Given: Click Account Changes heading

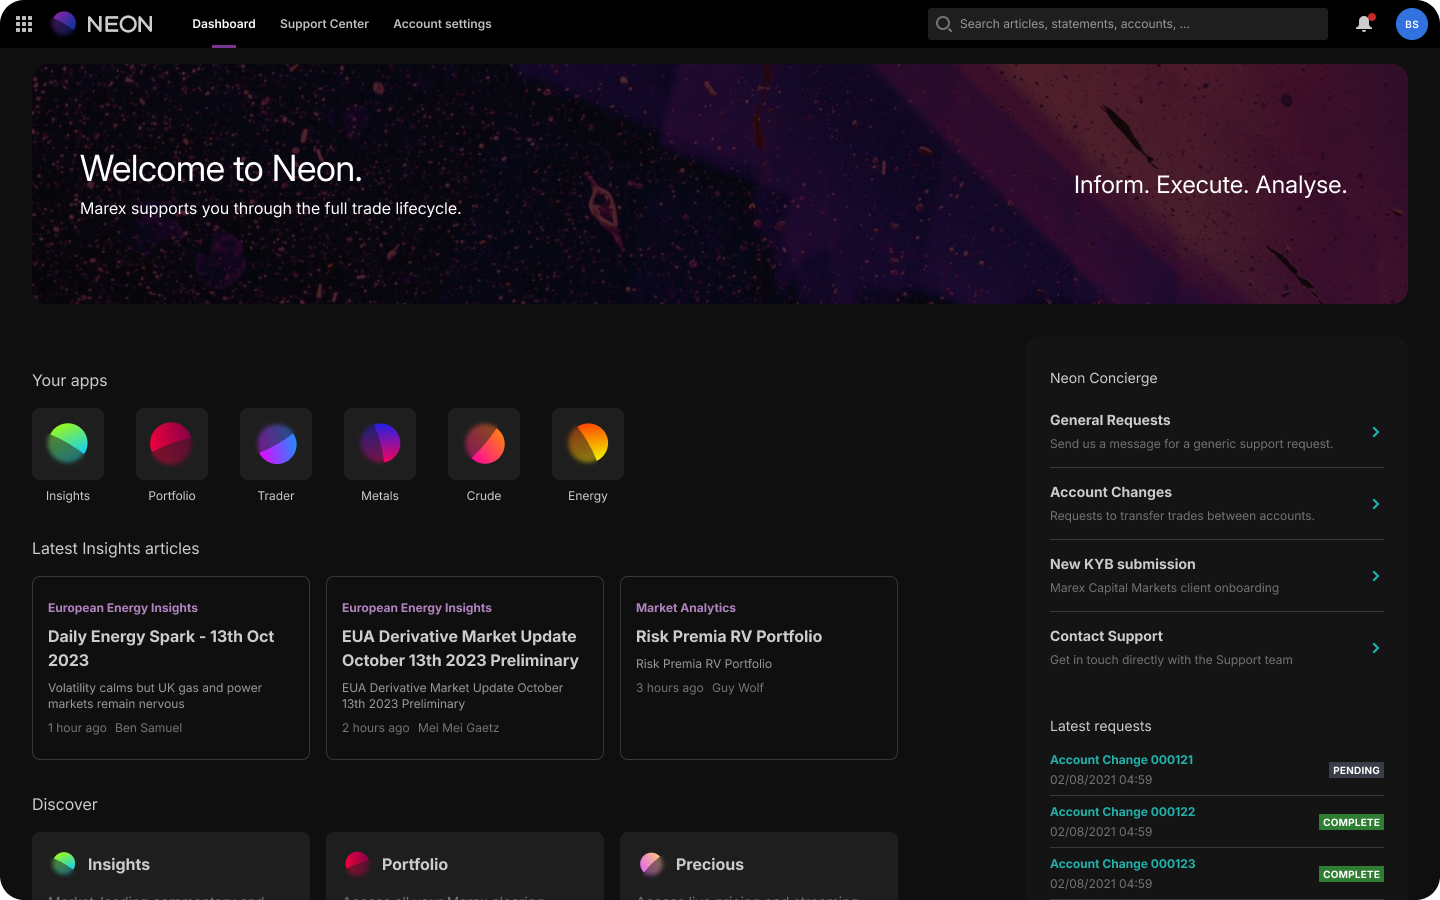Looking at the screenshot, I should (x=1111, y=492).
